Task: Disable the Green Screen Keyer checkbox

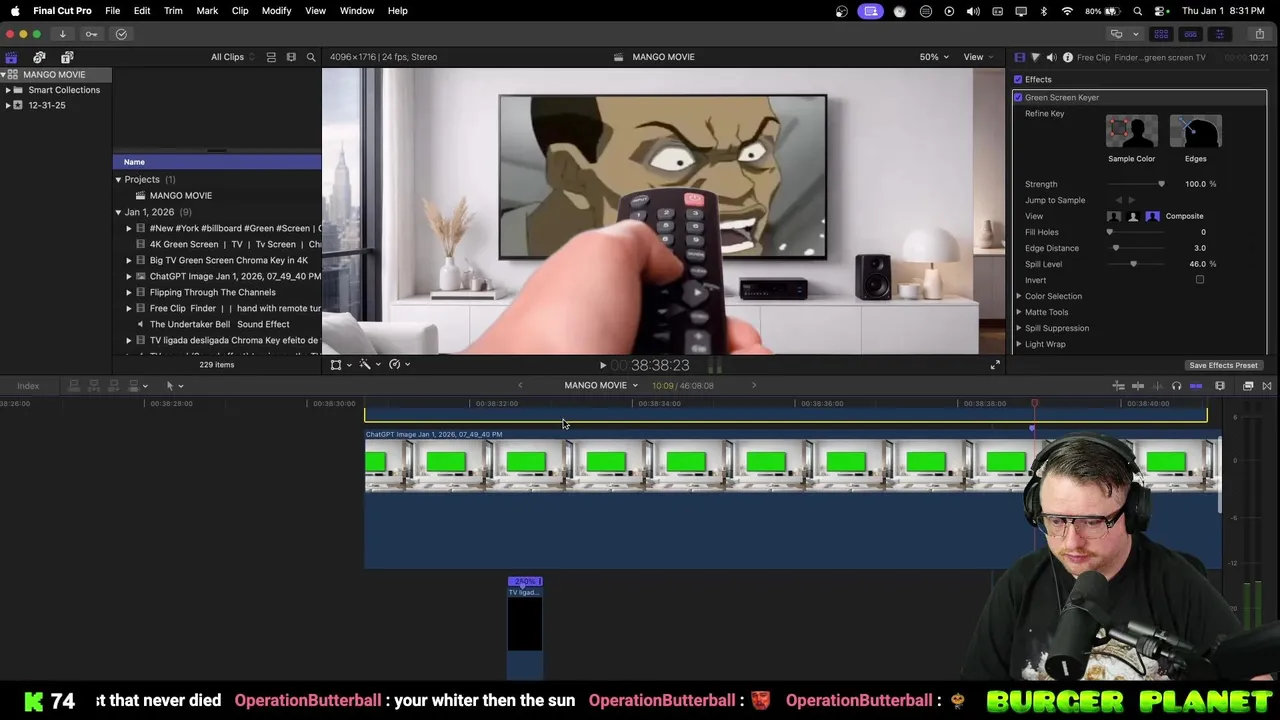Action: click(1018, 98)
